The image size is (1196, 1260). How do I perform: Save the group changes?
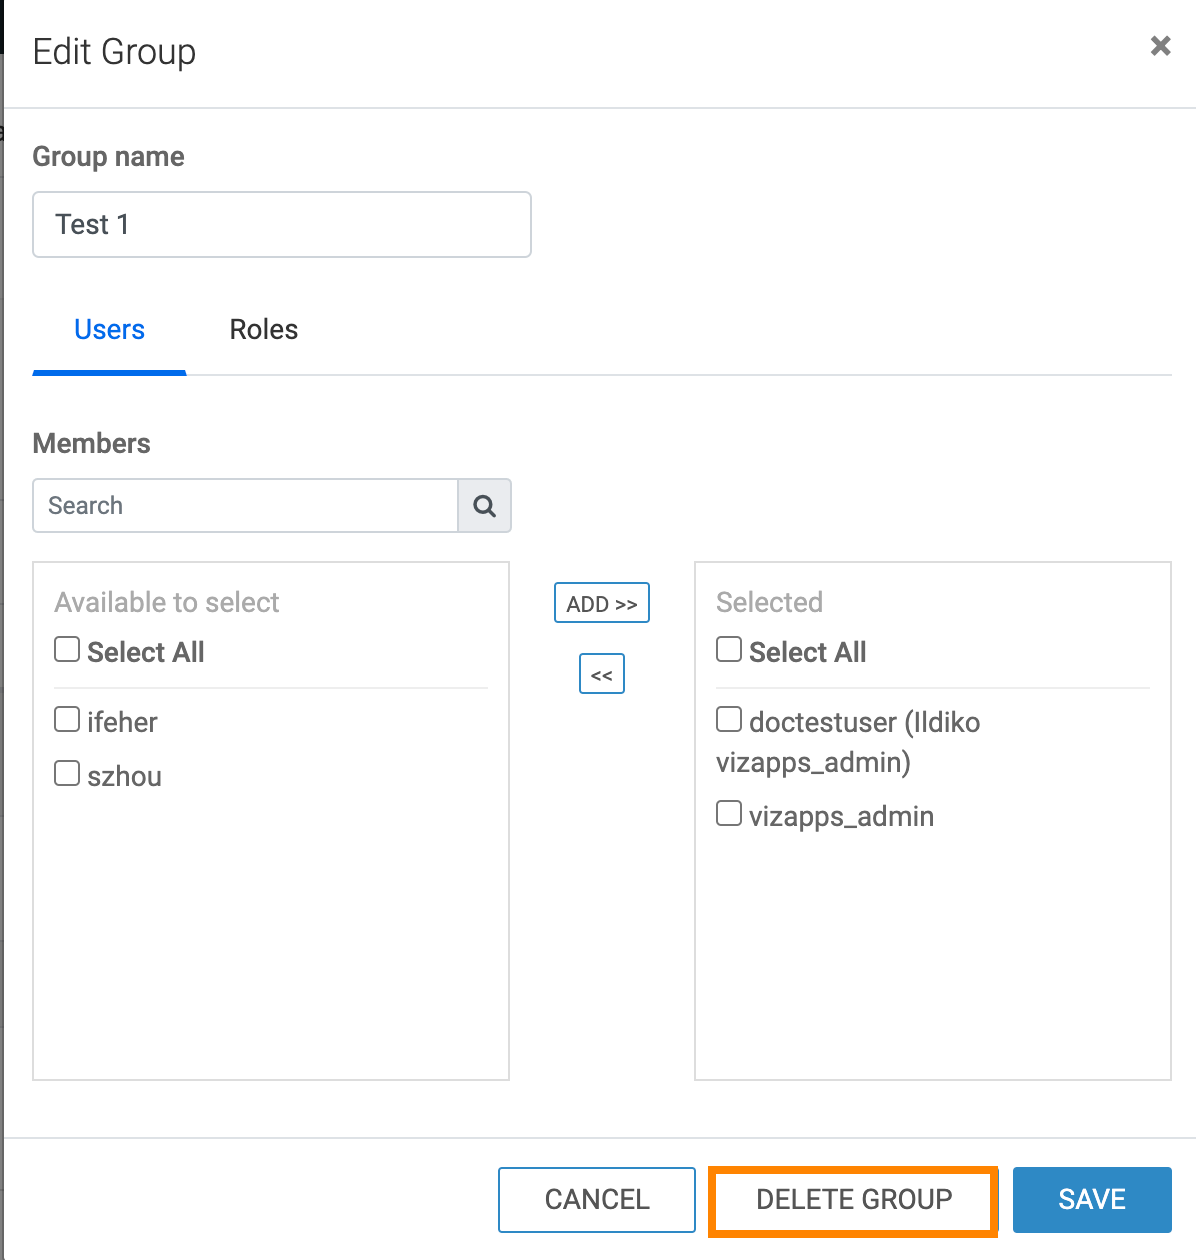[x=1092, y=1200]
